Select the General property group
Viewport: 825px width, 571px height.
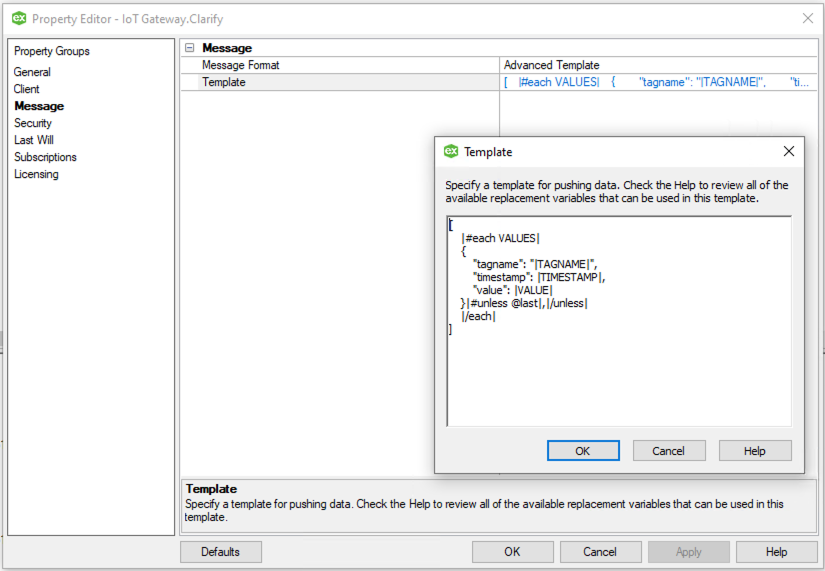(x=32, y=72)
